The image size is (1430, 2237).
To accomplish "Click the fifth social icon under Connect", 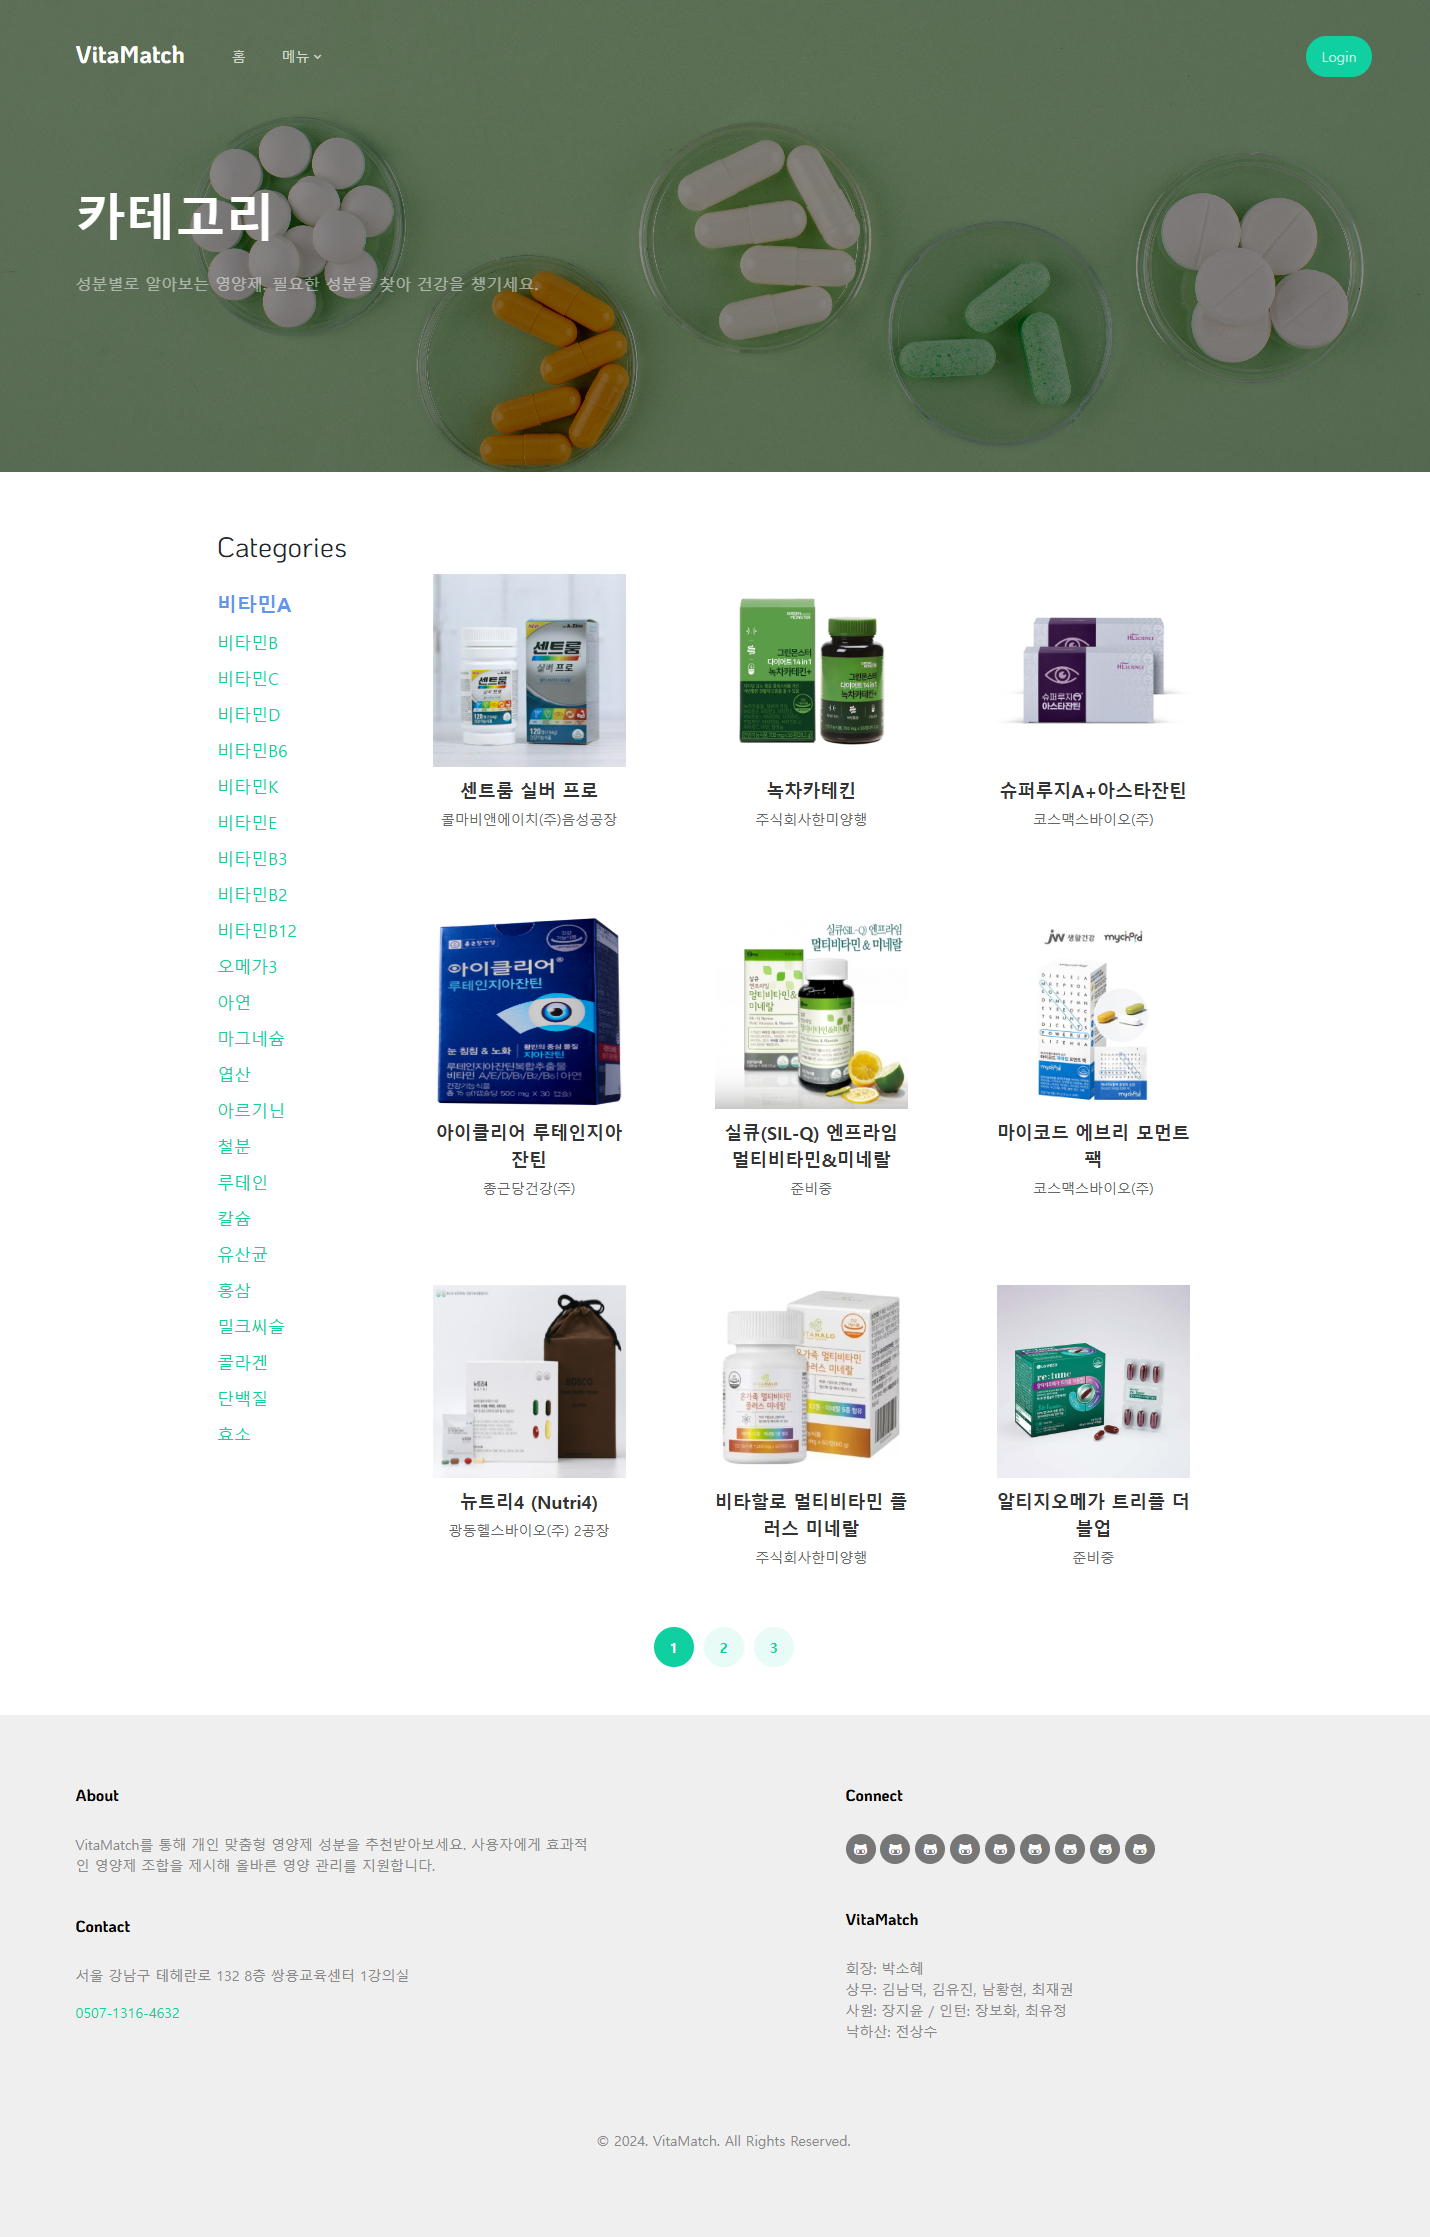I will pos(999,1849).
